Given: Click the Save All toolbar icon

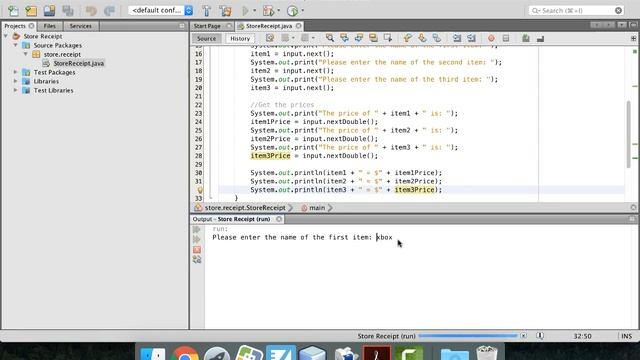Looking at the screenshot, I should coord(68,11).
